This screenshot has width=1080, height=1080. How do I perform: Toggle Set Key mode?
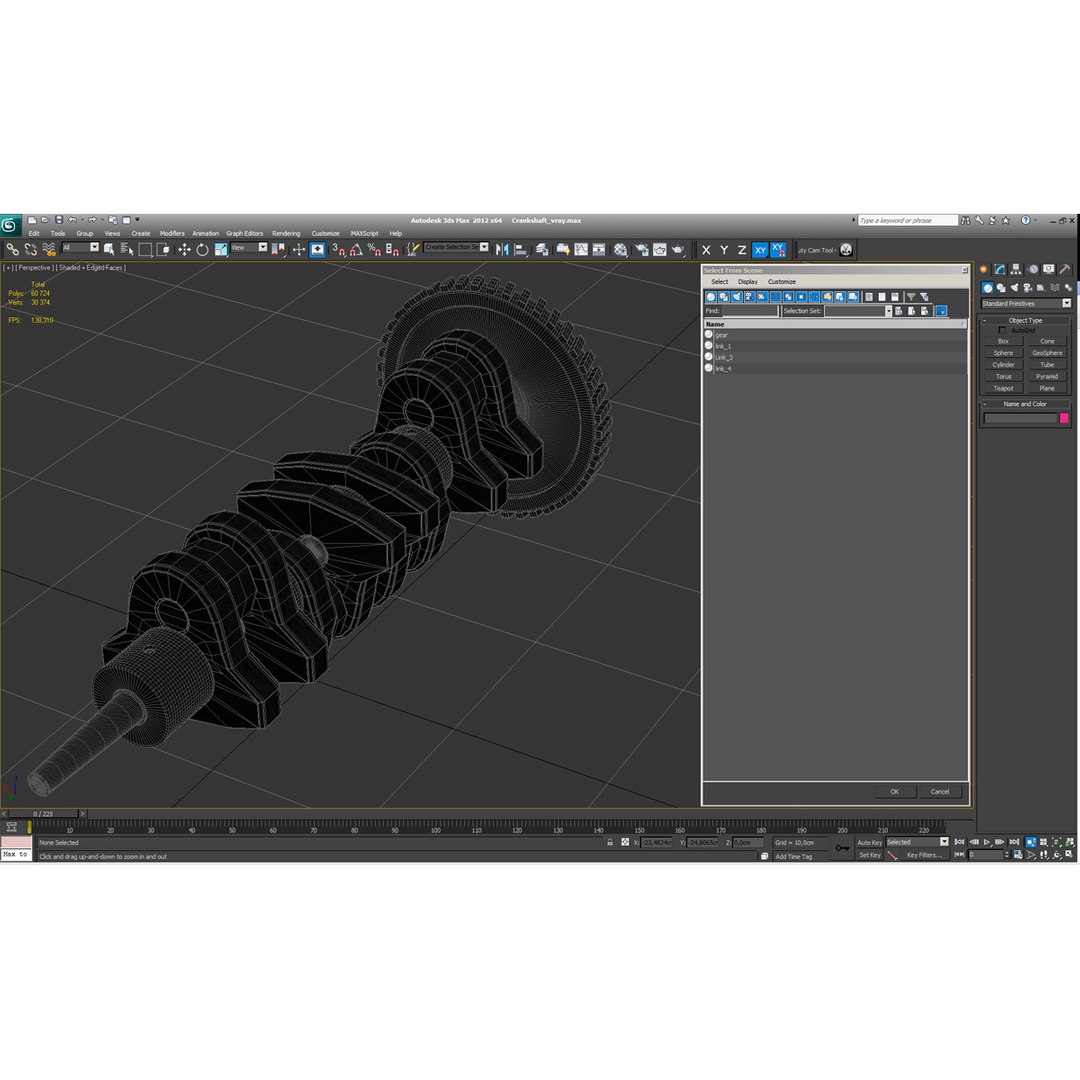[869, 855]
